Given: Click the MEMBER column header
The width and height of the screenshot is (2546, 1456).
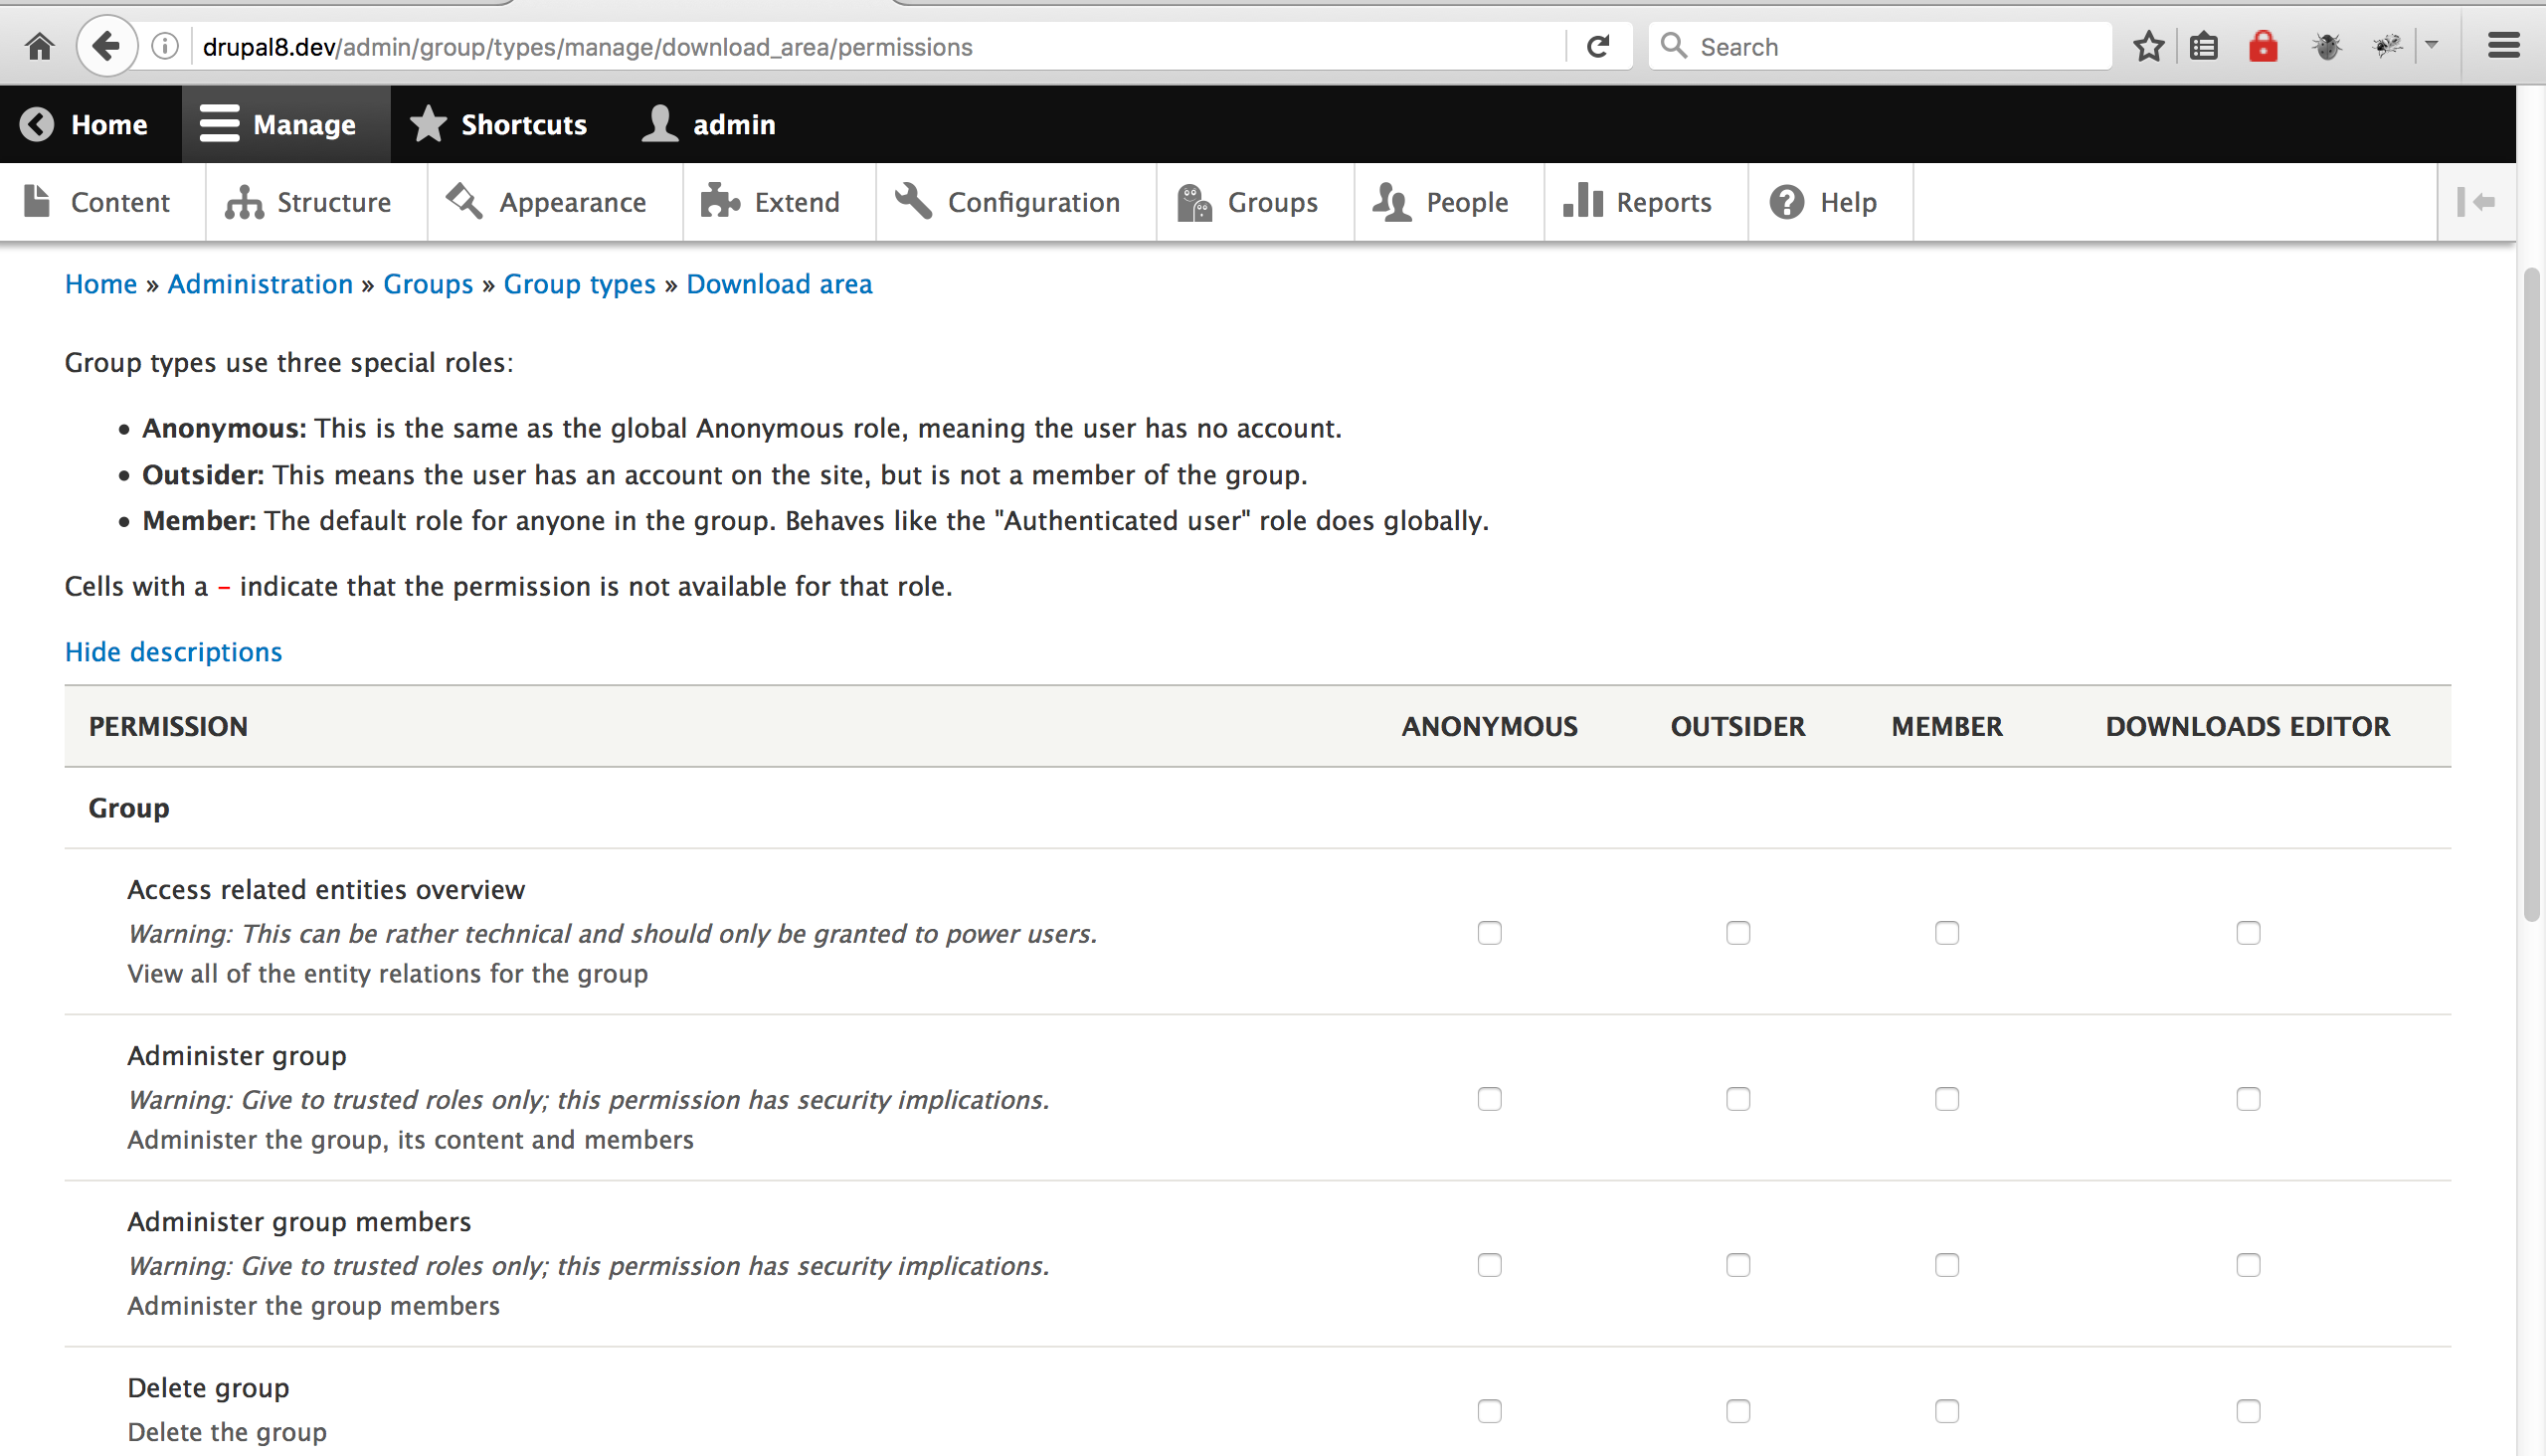Looking at the screenshot, I should pos(1946,726).
